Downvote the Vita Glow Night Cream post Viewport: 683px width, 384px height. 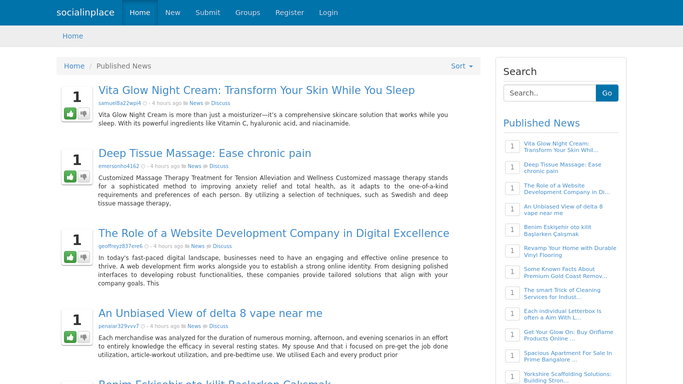pyautogui.click(x=84, y=114)
